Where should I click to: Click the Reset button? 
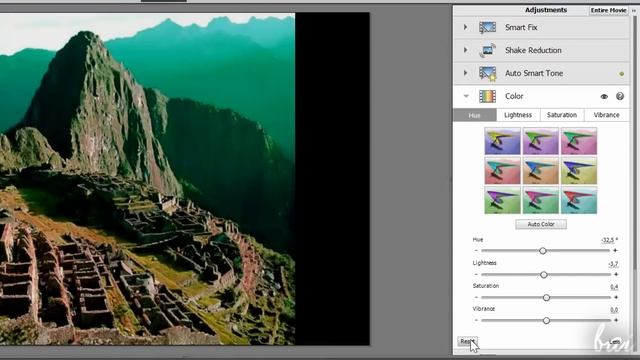[x=467, y=341]
